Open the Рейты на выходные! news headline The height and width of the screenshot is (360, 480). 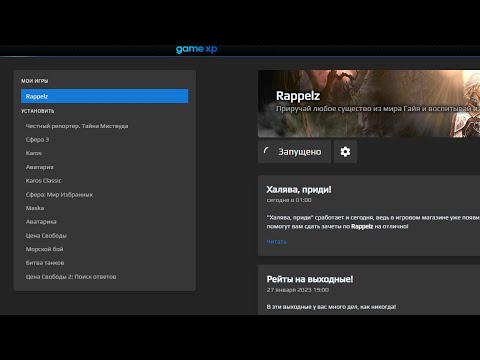[310, 279]
